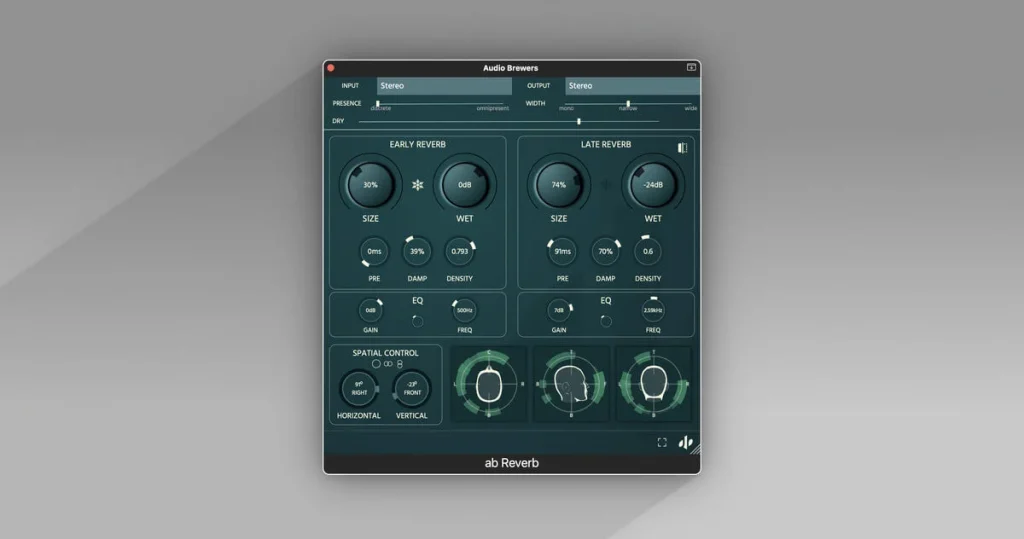This screenshot has height=539, width=1024.
Task: Click the Late EQ Freq knob showing 2.59kHz
Action: tap(652, 310)
